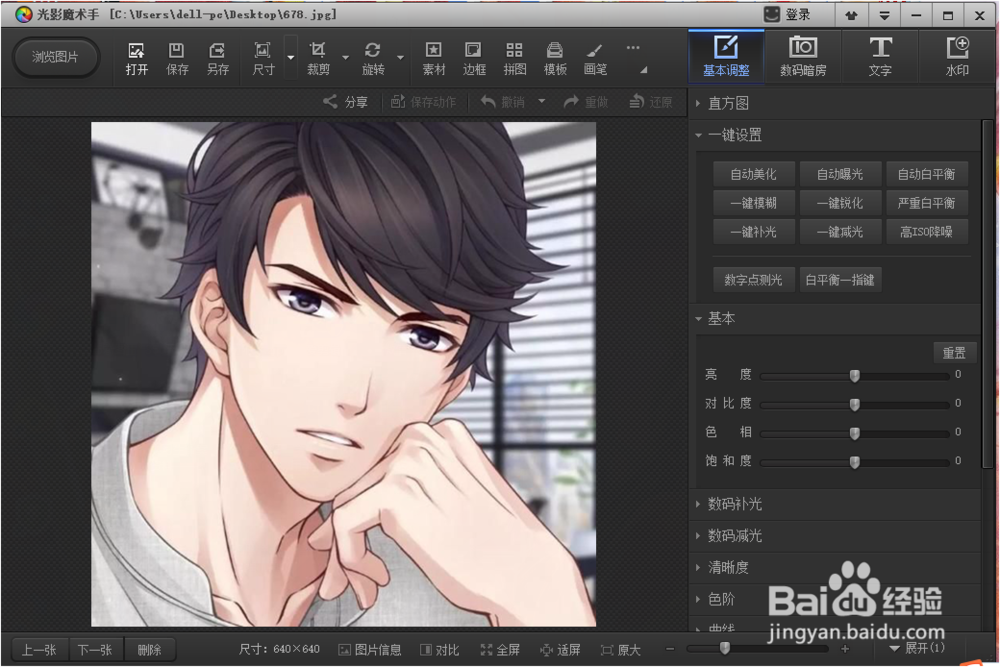Click the 重置 reset button
1000x667 pixels.
pyautogui.click(x=954, y=353)
